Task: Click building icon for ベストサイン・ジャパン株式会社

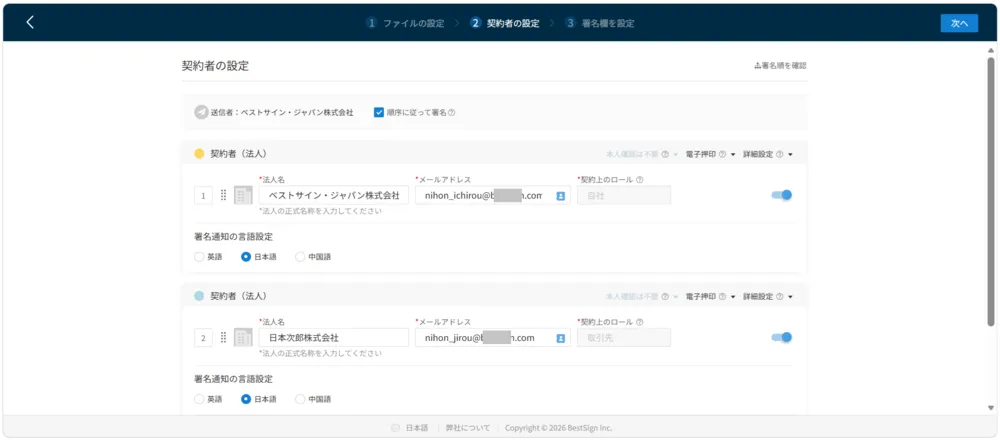Action: [243, 195]
